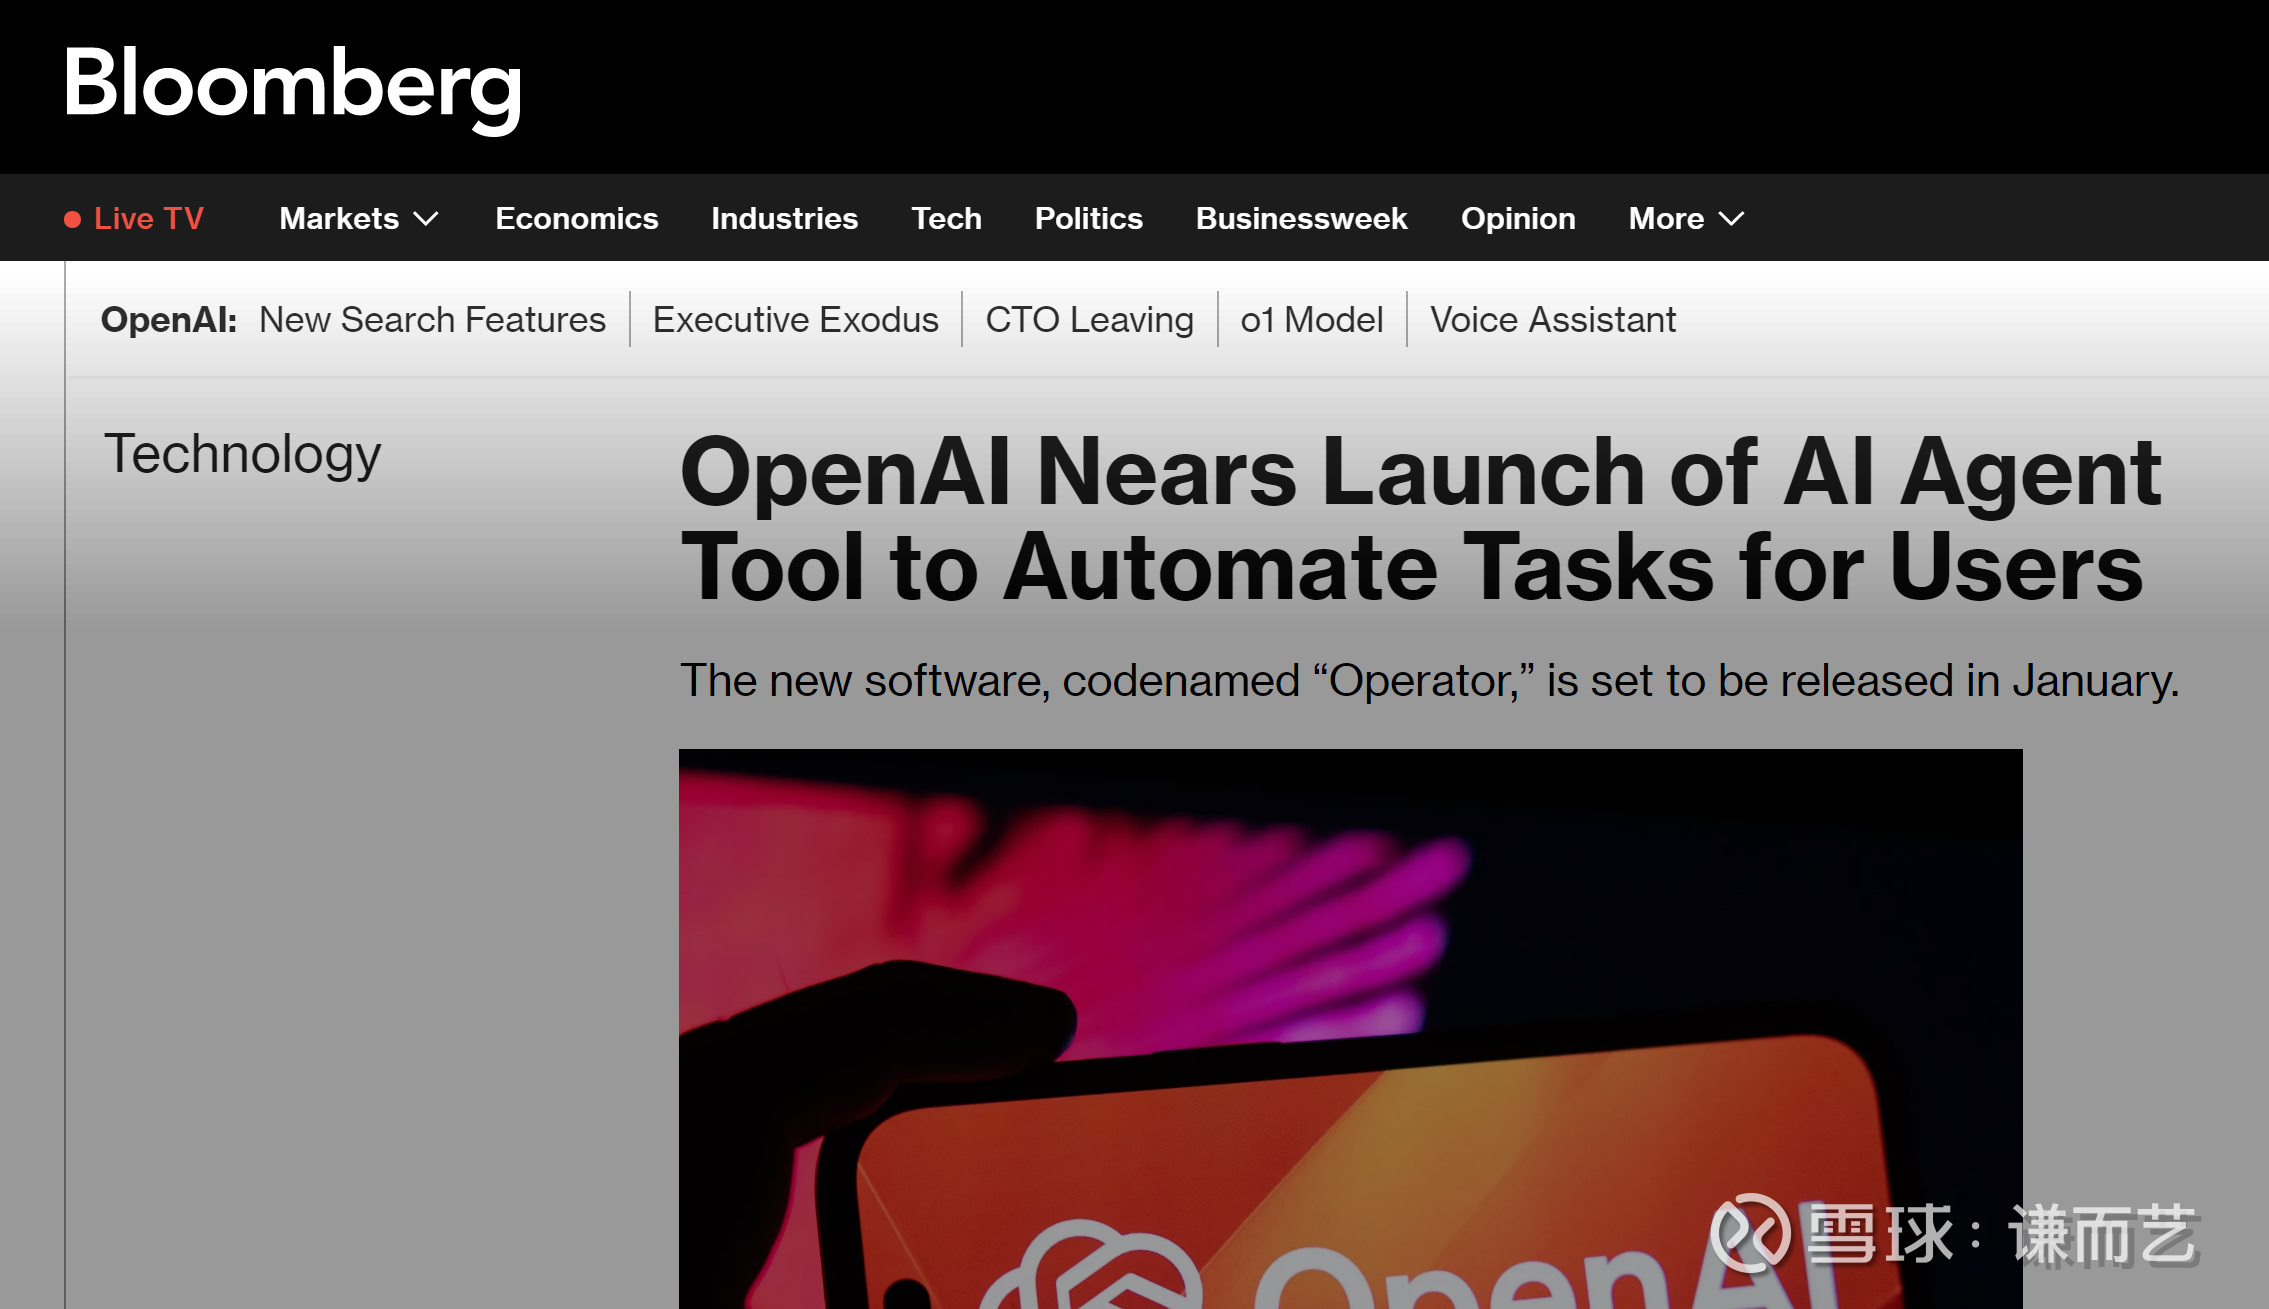
Task: Click the OpenAI topic label
Action: (x=169, y=320)
